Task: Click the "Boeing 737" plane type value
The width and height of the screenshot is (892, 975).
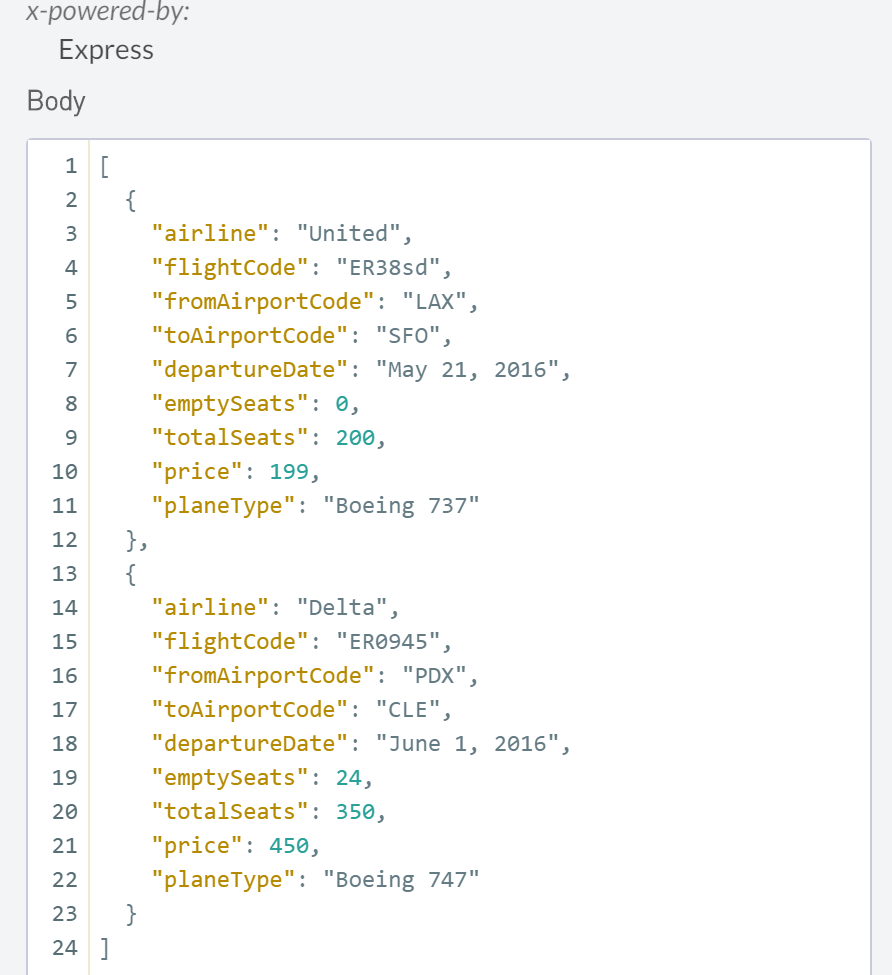Action: (x=401, y=505)
